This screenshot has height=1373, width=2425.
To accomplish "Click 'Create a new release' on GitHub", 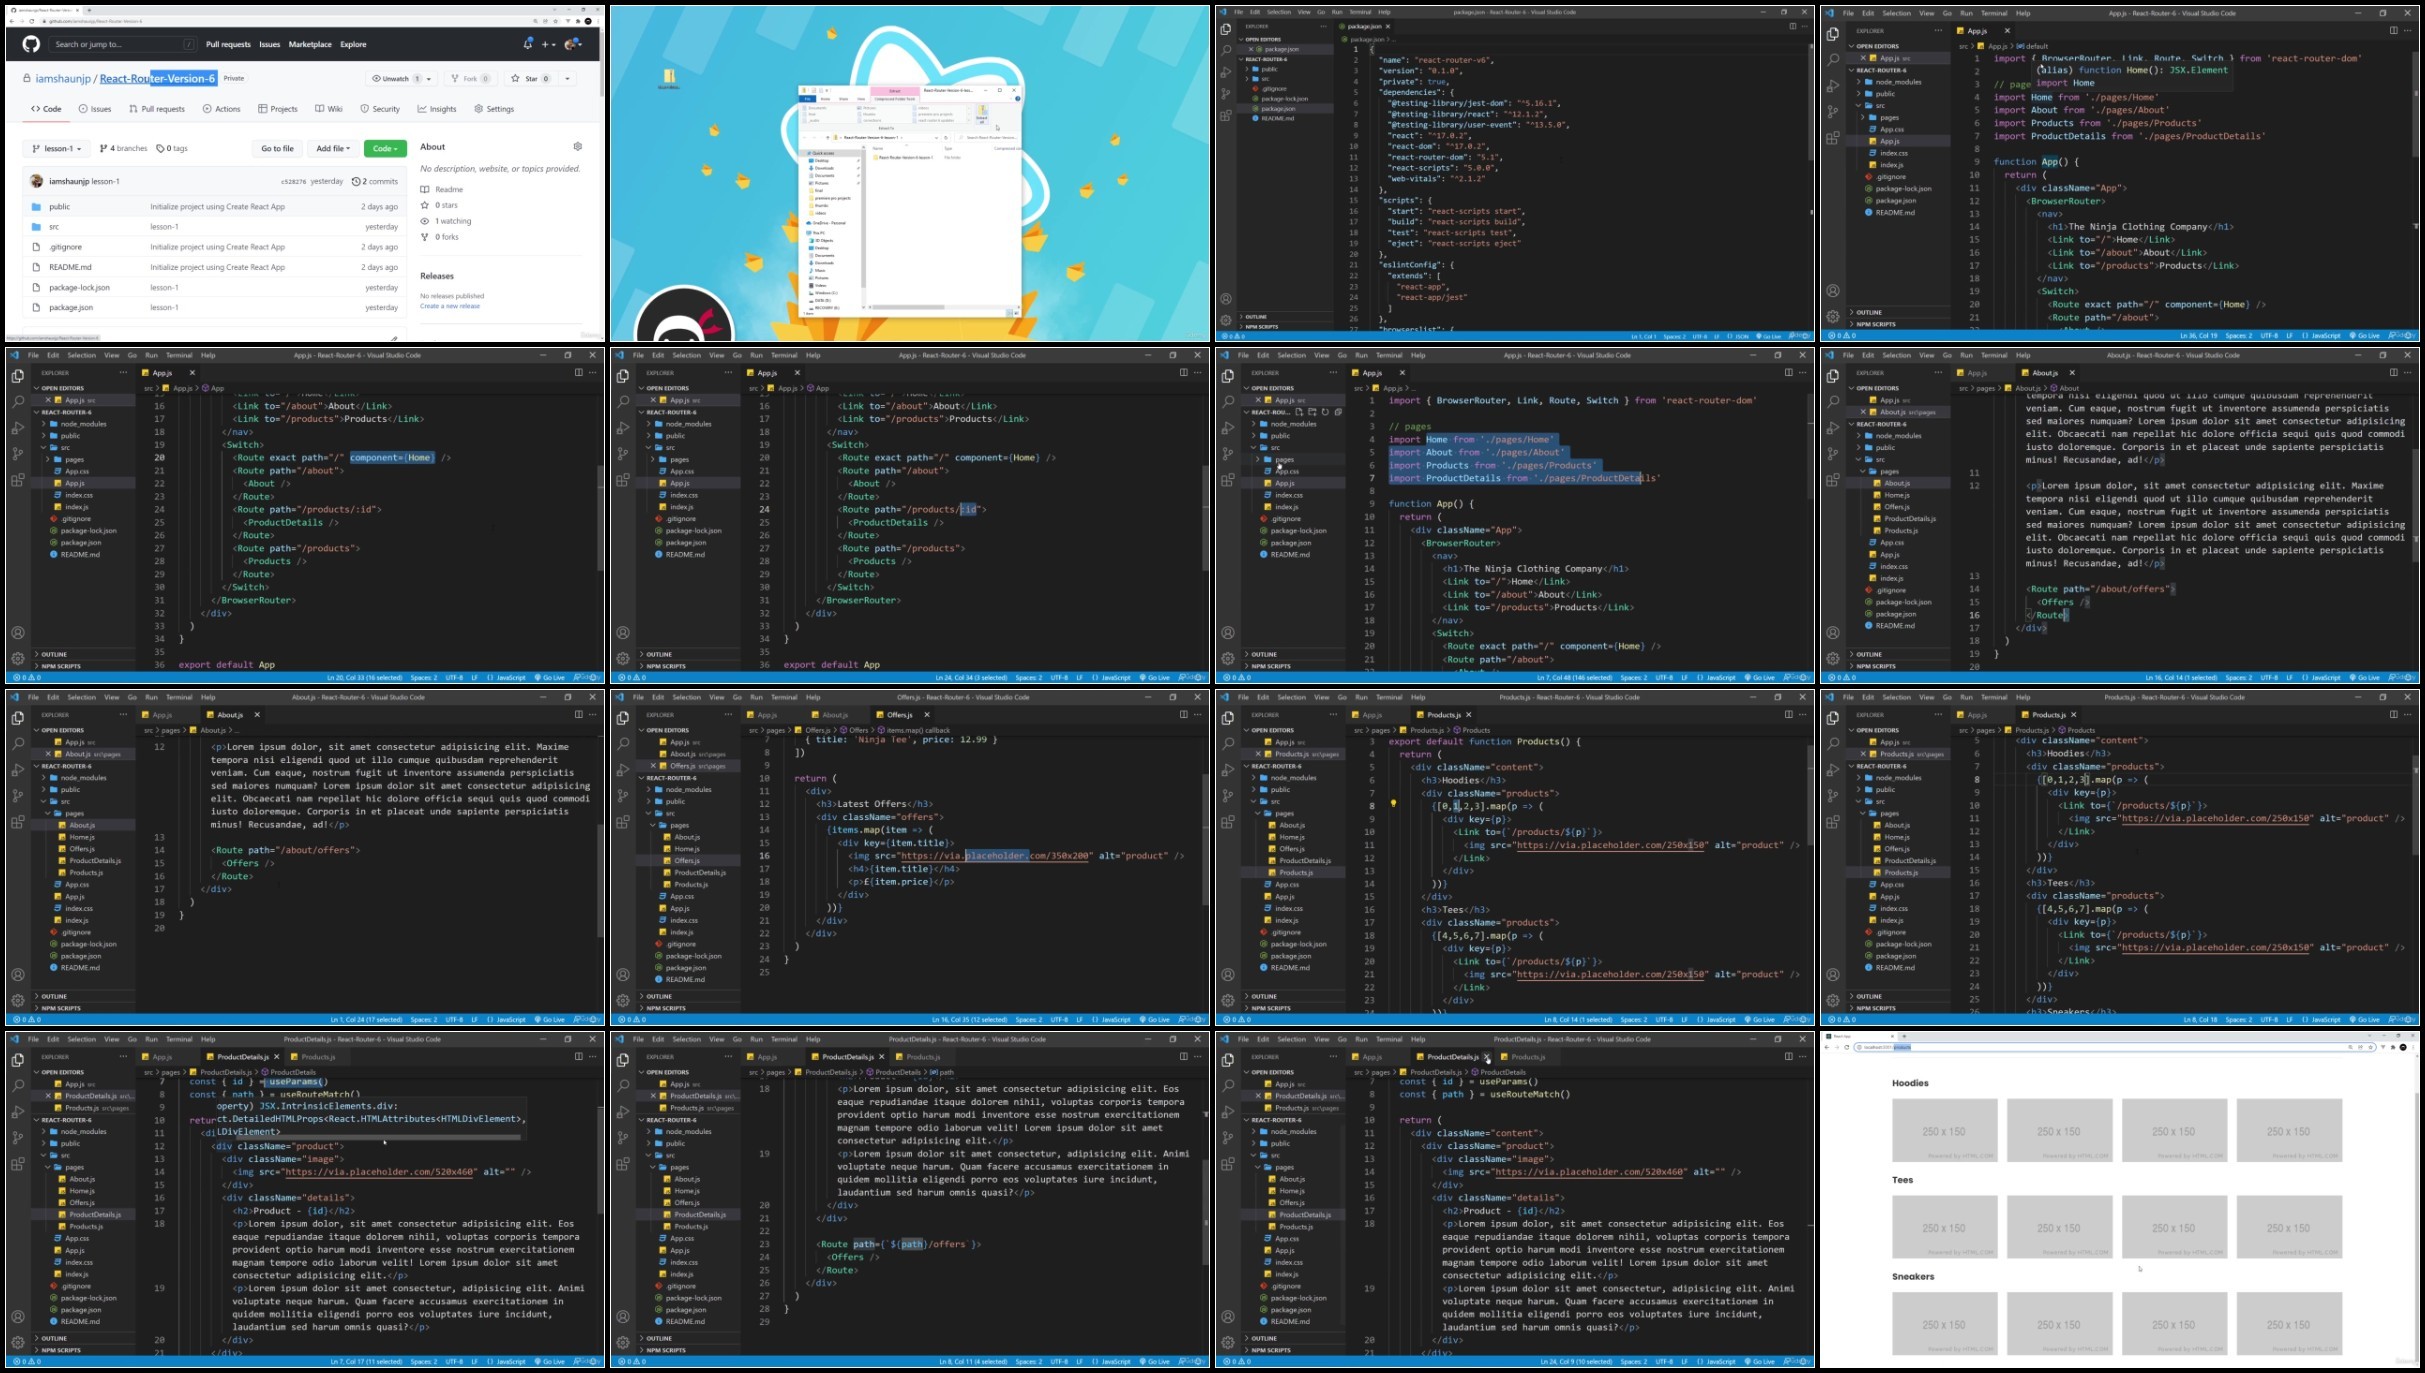I will [x=449, y=306].
